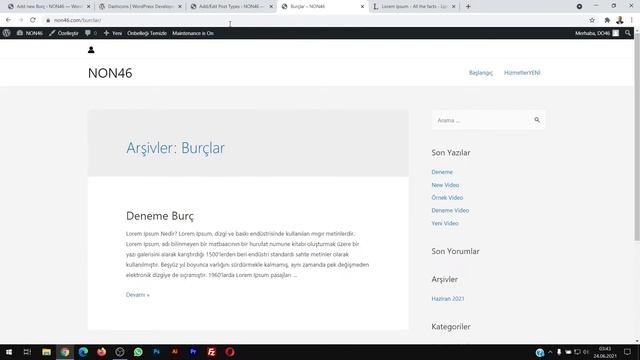Open a new browser tab
Viewport: 640px width, 360px height.
(468, 7)
